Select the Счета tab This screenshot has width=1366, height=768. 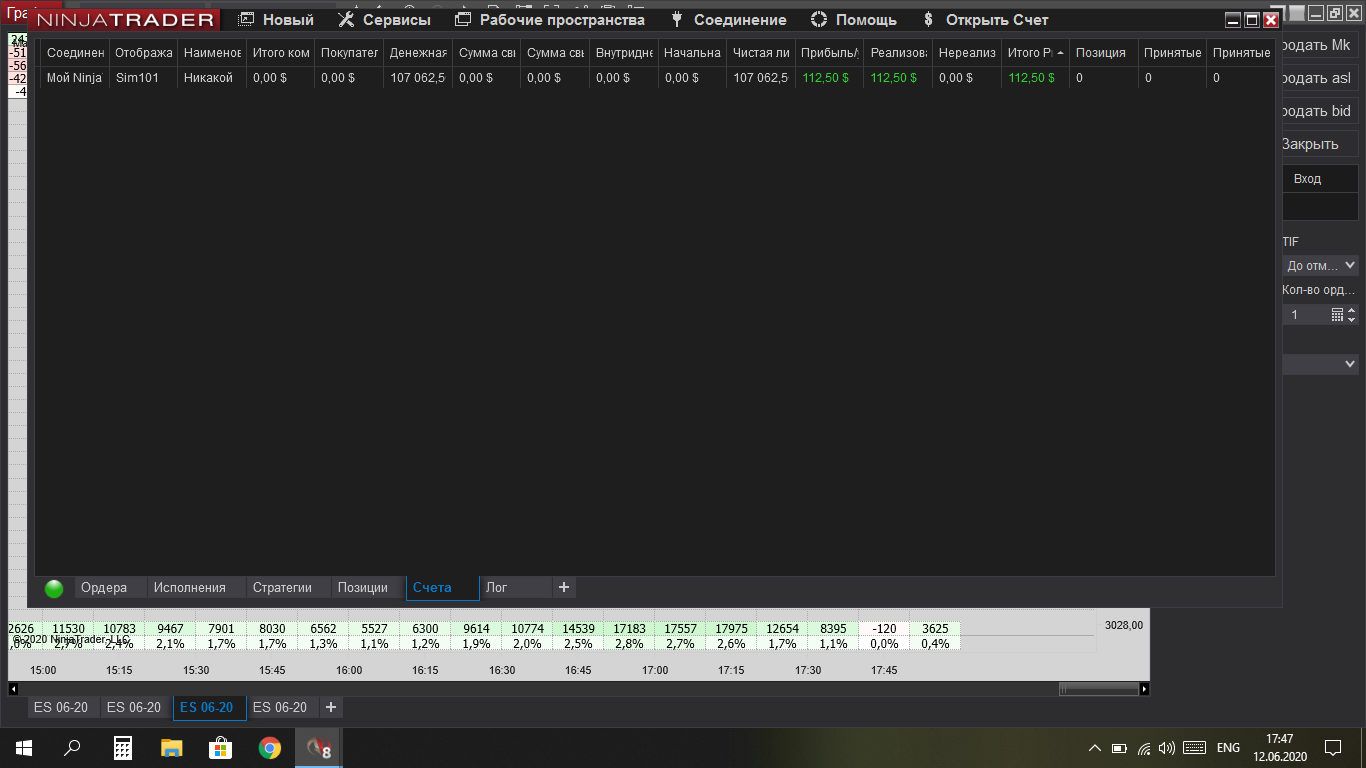pyautogui.click(x=443, y=588)
